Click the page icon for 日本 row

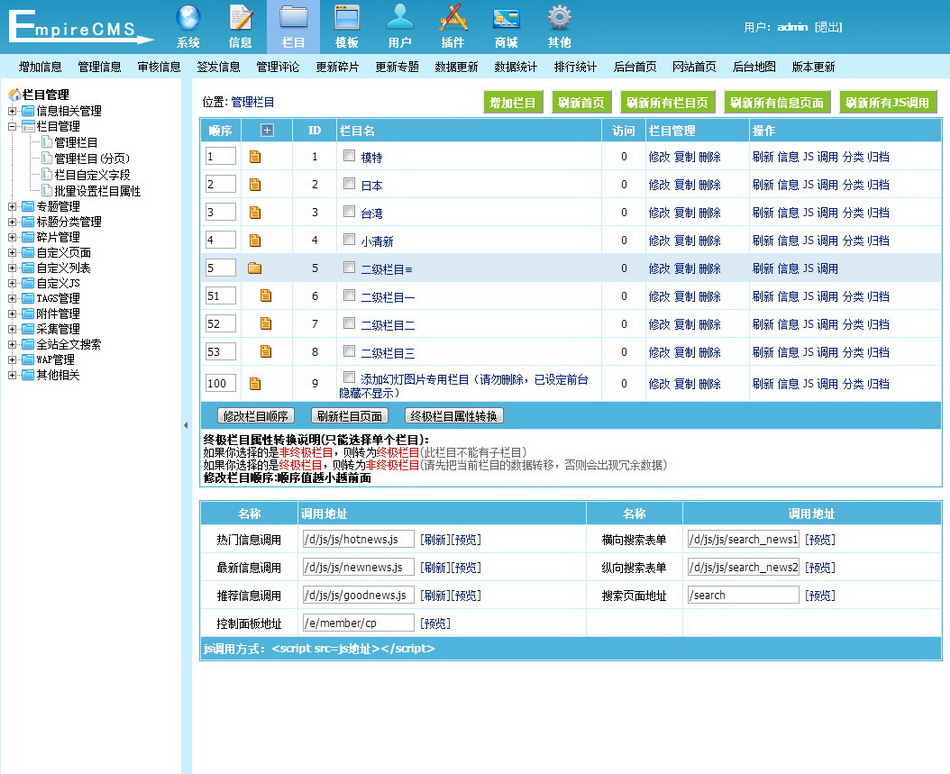coord(255,185)
